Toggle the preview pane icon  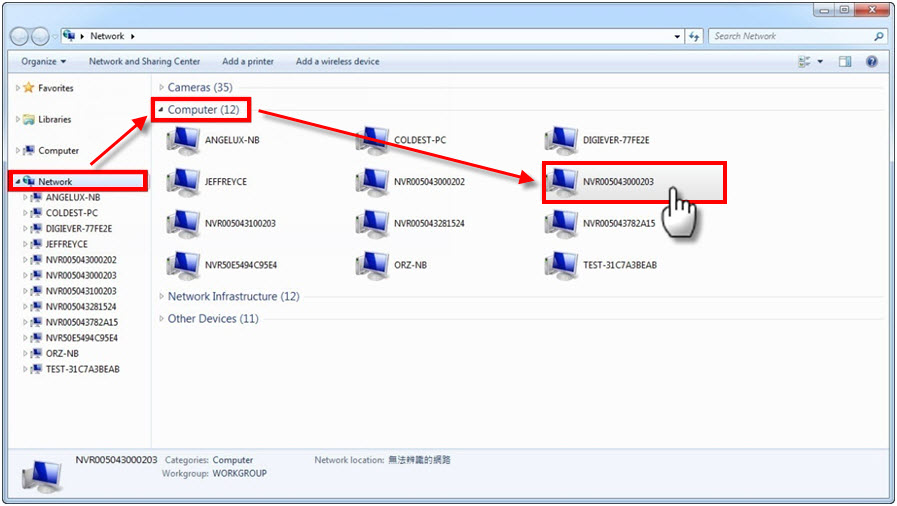[x=845, y=62]
